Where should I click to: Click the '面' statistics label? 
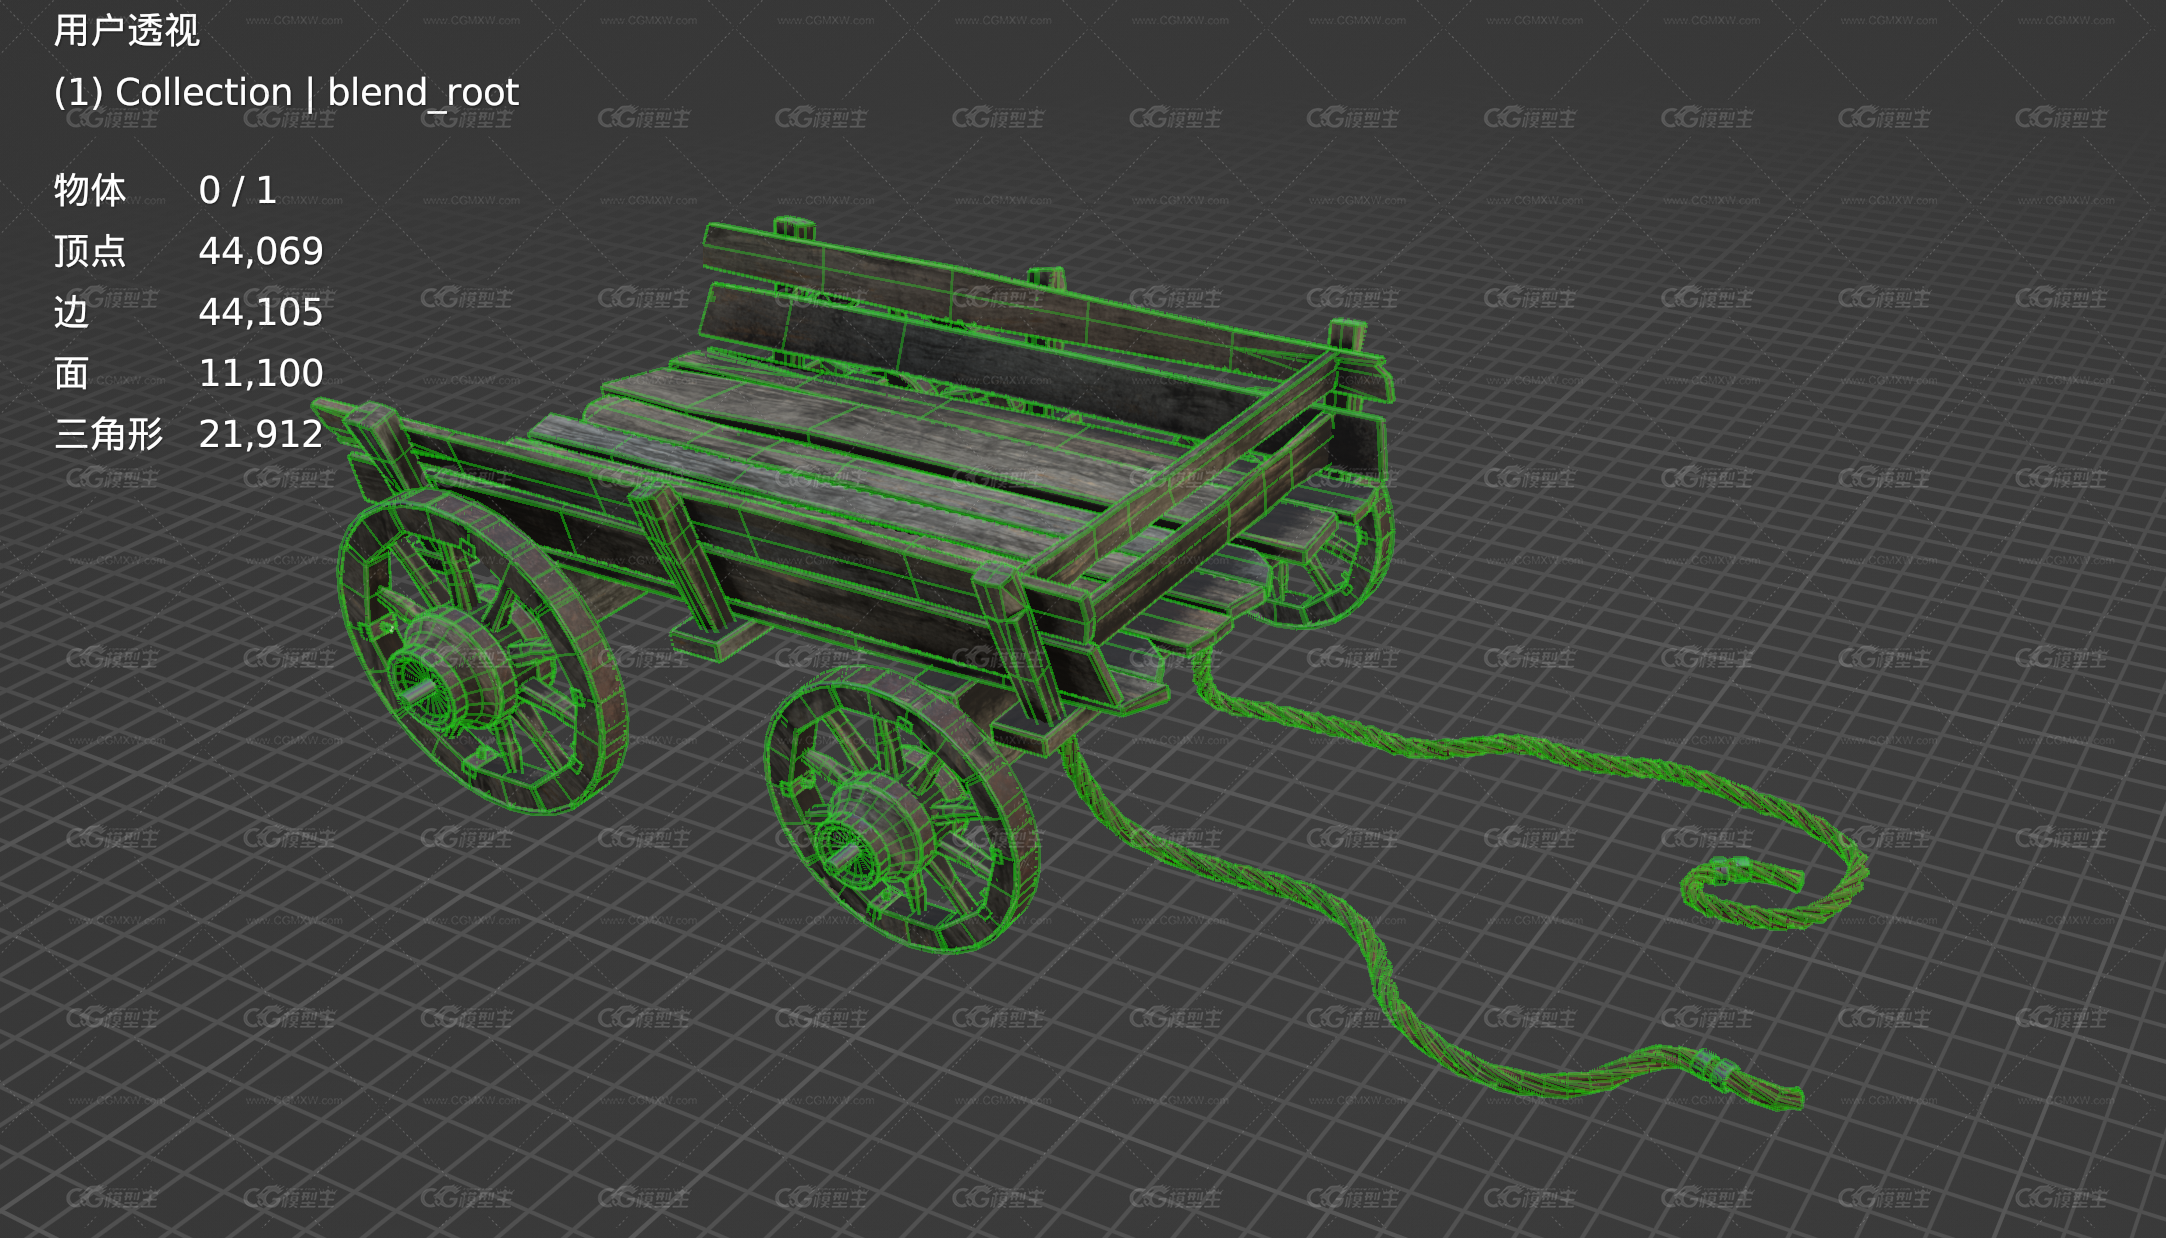pyautogui.click(x=72, y=373)
